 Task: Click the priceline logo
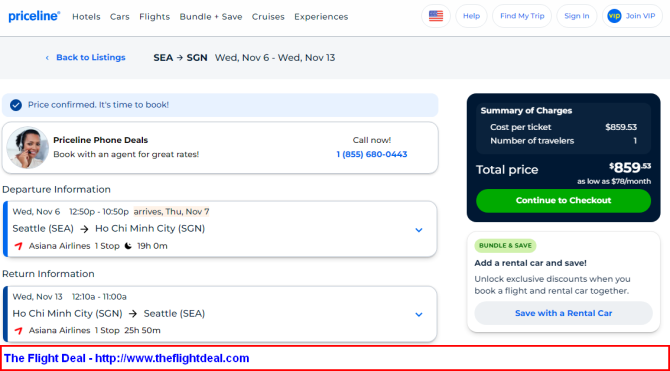pyautogui.click(x=34, y=16)
